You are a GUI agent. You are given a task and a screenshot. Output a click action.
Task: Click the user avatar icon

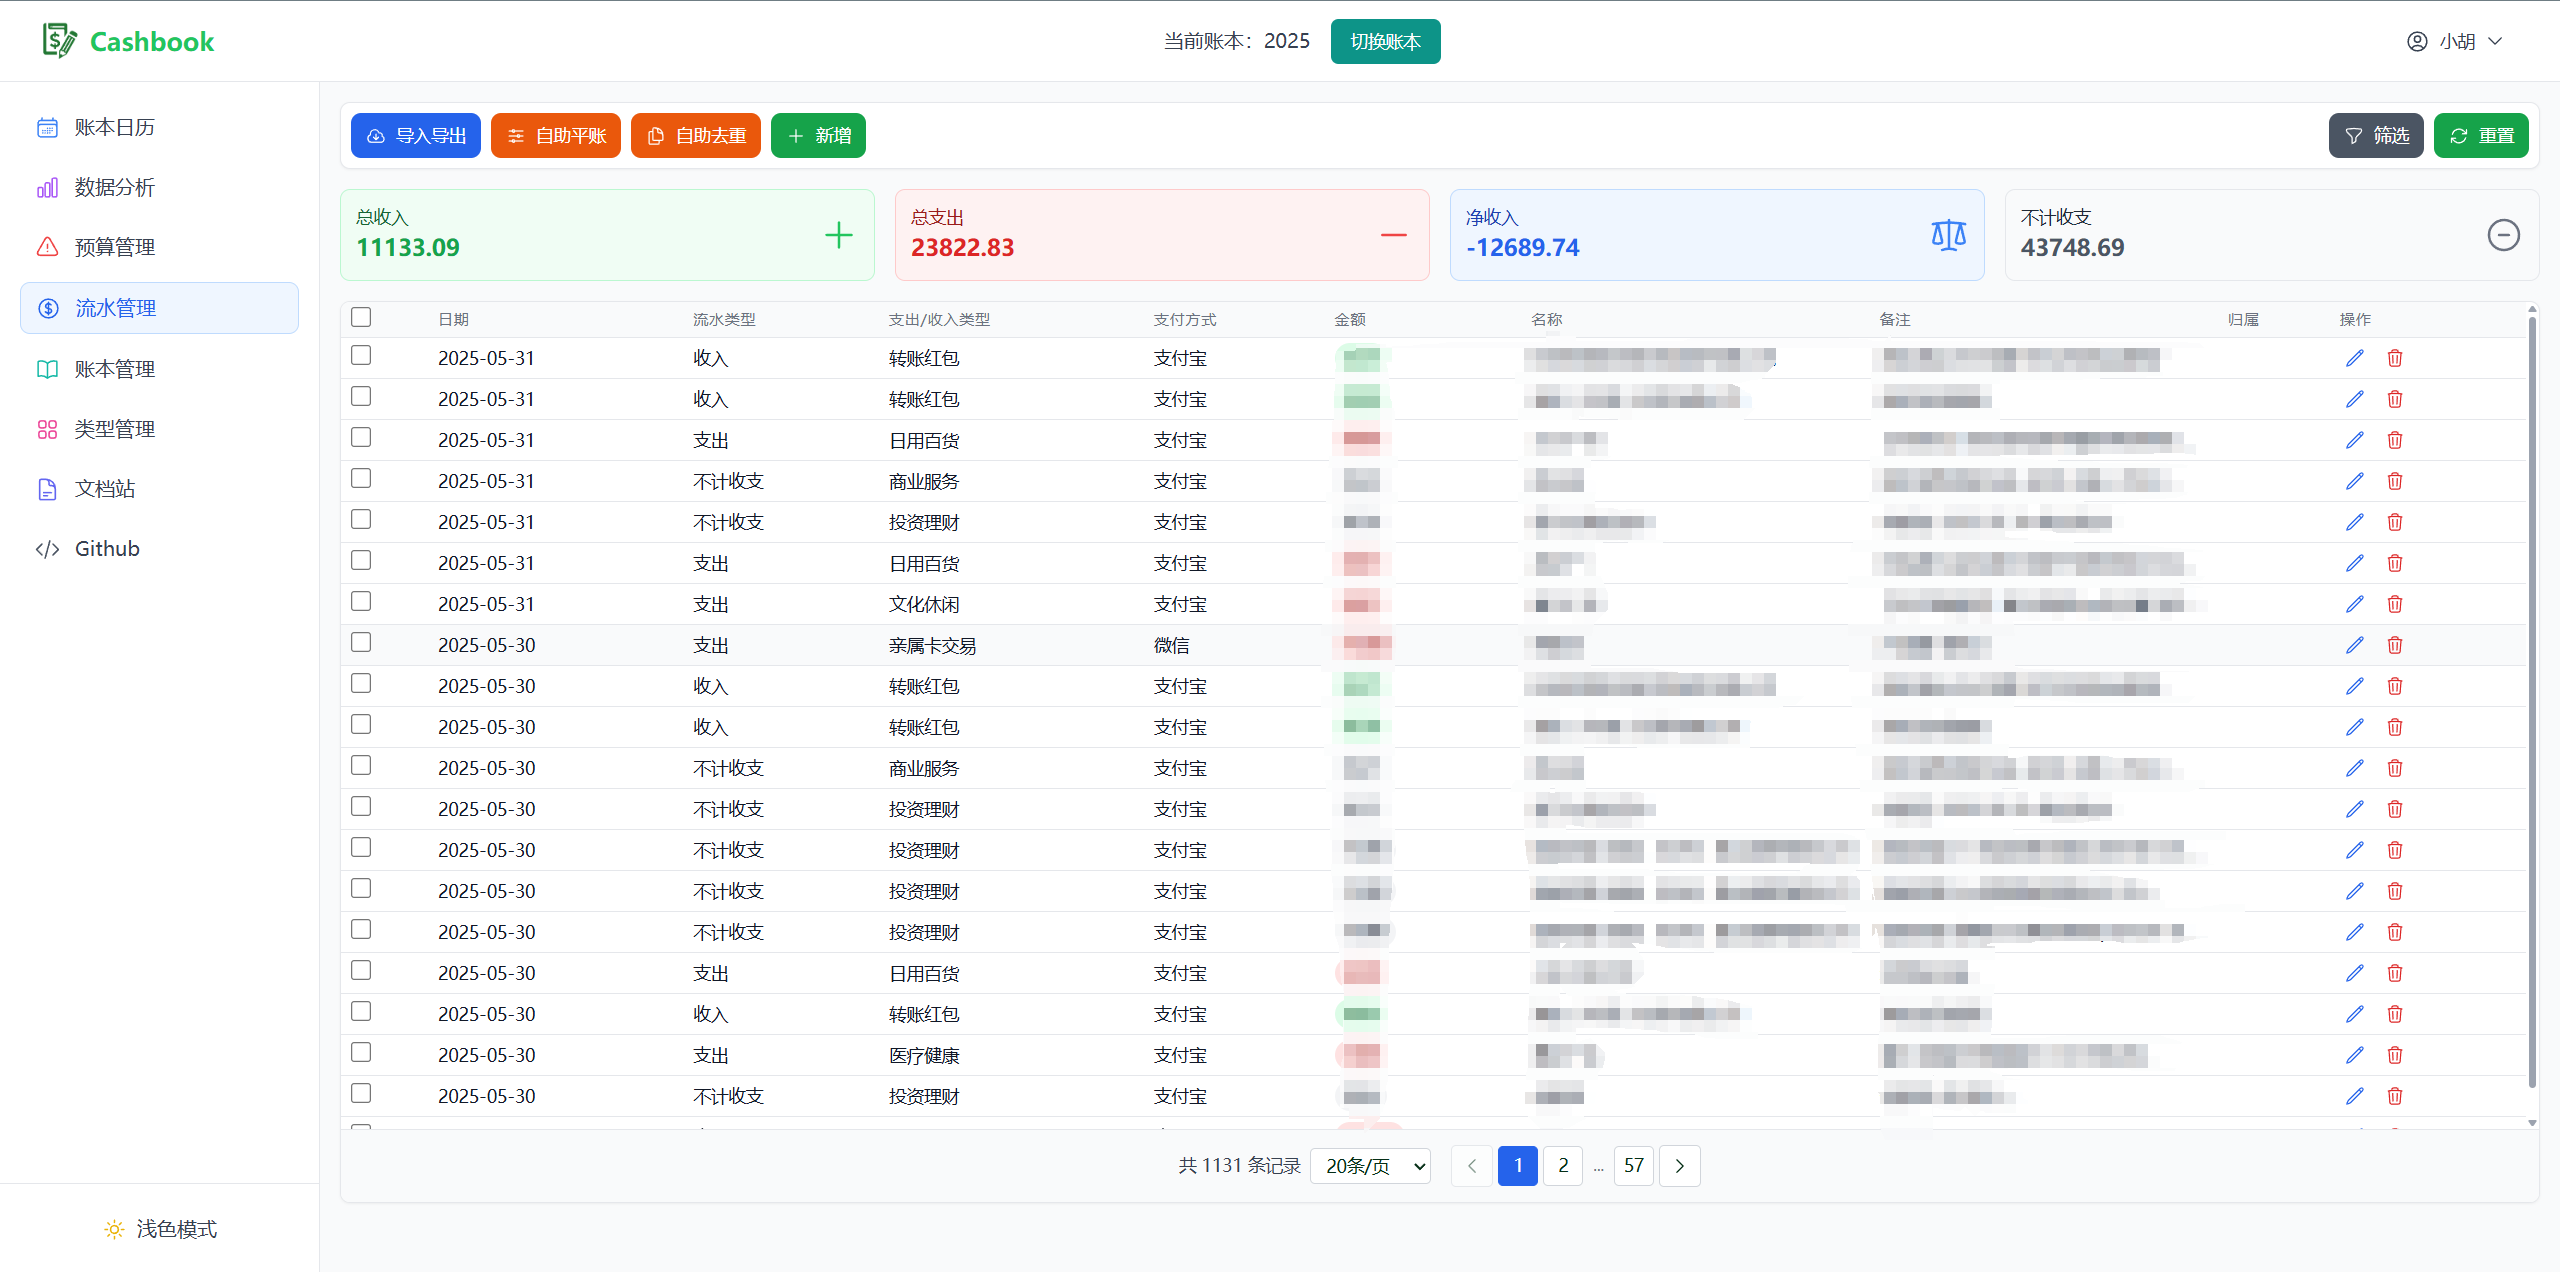pos(2417,41)
